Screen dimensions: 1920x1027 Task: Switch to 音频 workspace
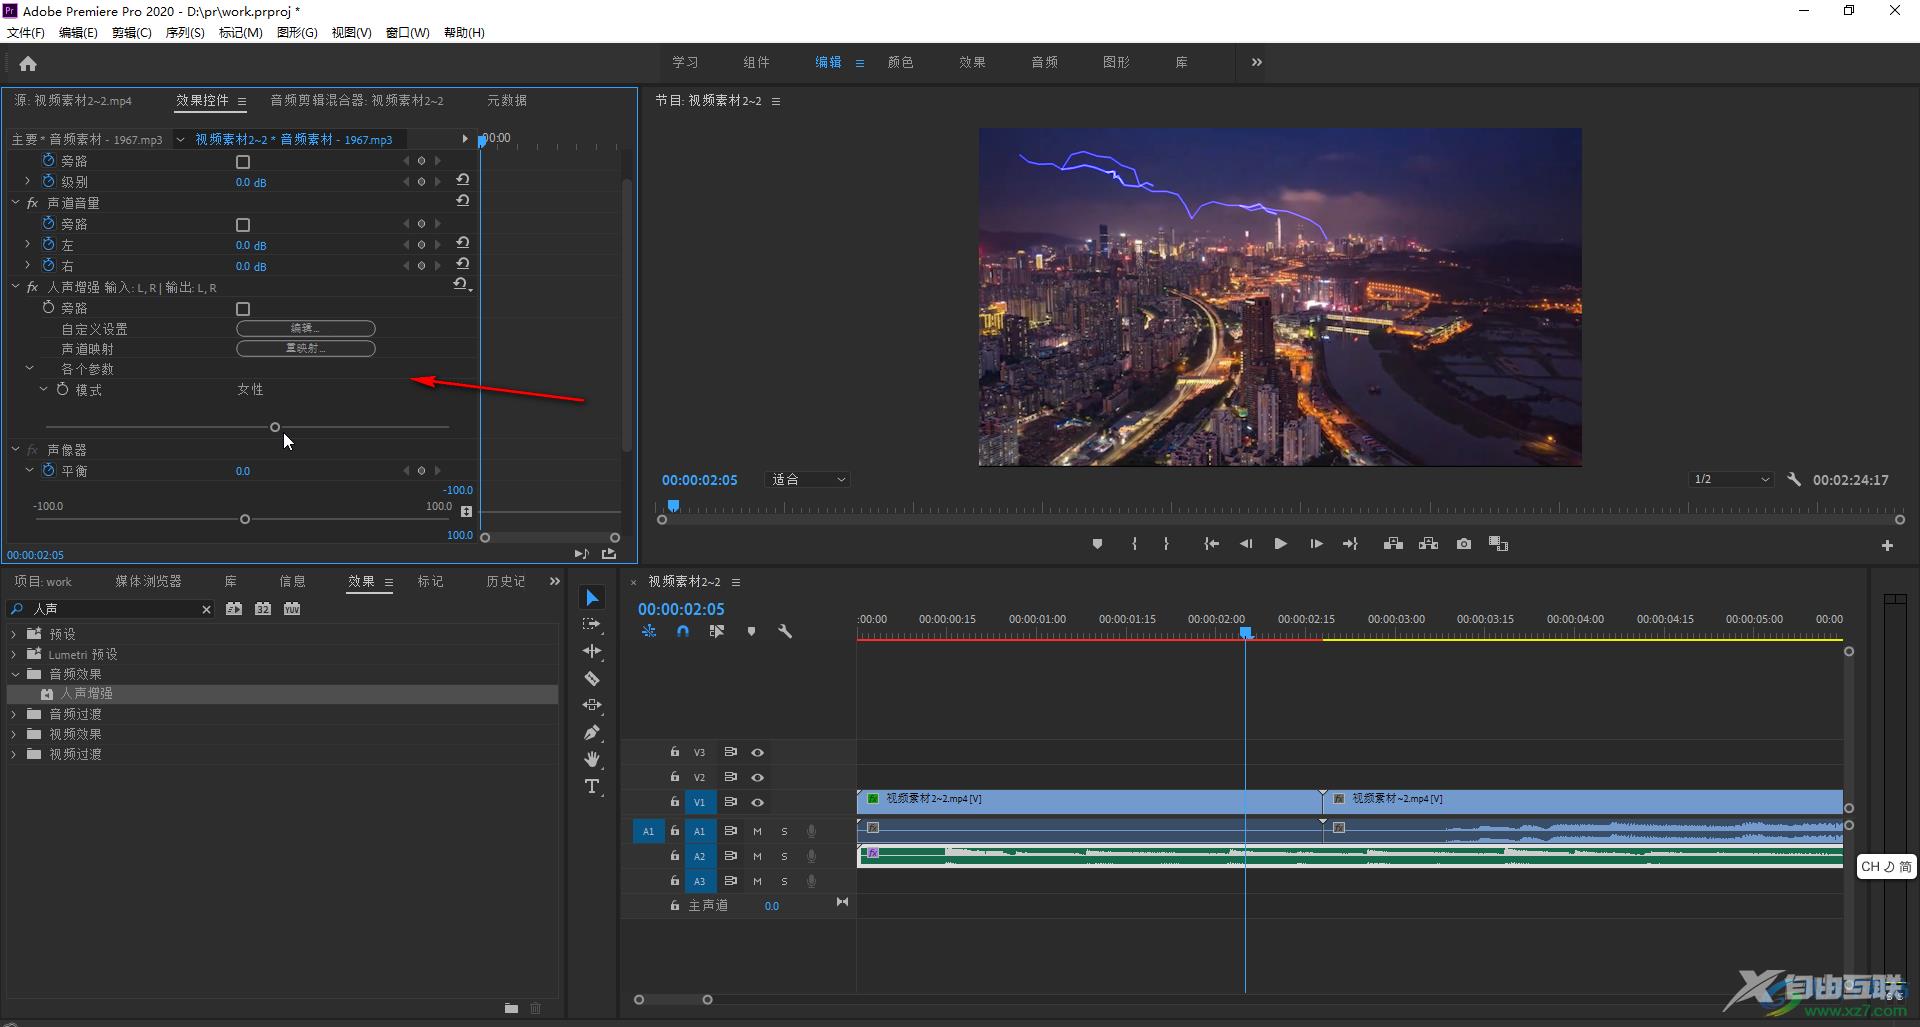1044,62
